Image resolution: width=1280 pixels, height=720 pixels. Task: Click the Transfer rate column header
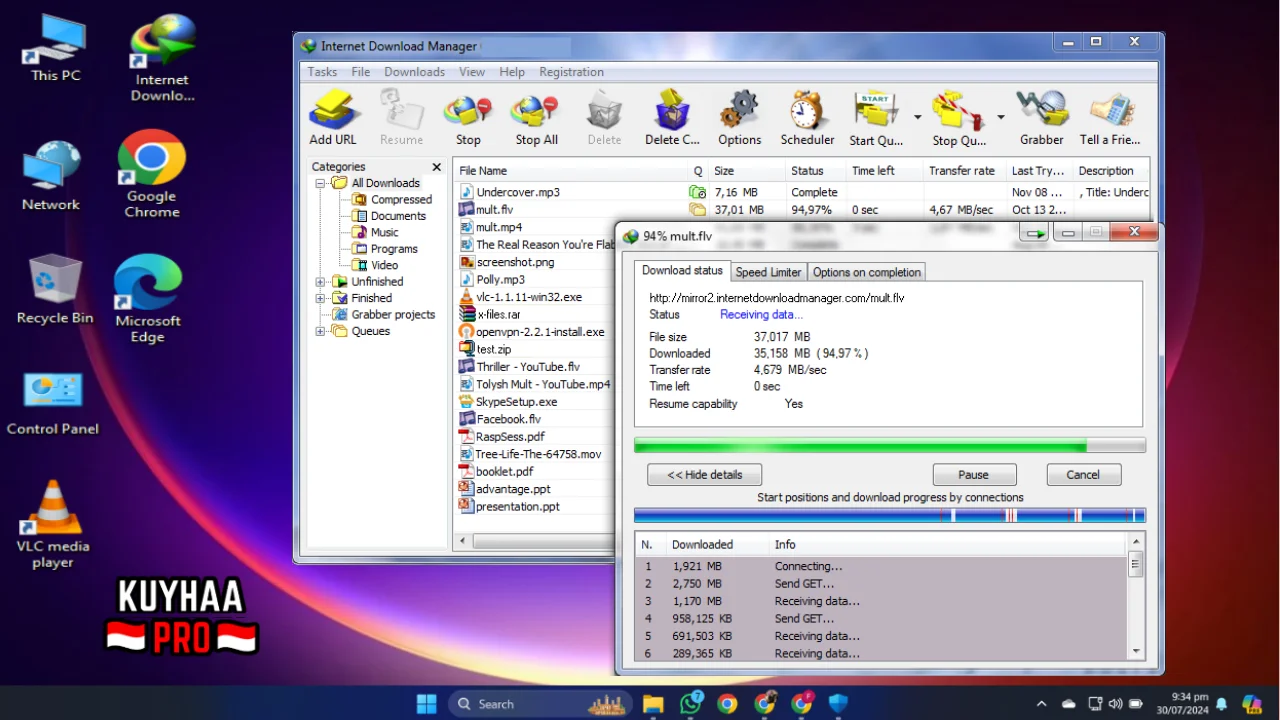964,171
